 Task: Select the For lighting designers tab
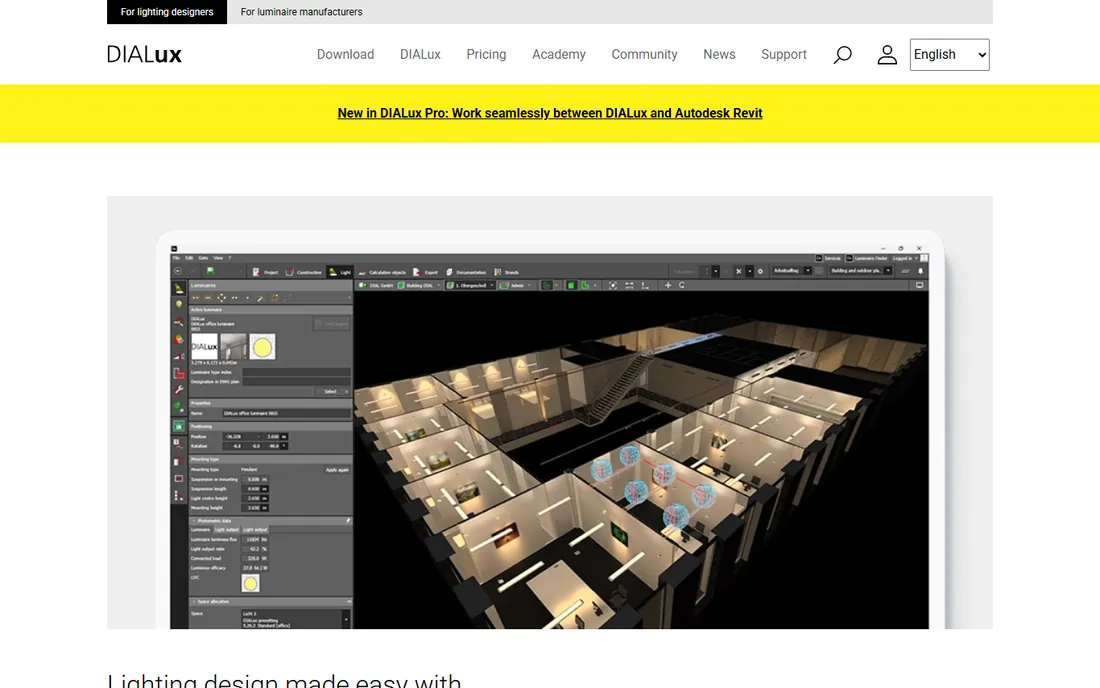(167, 12)
